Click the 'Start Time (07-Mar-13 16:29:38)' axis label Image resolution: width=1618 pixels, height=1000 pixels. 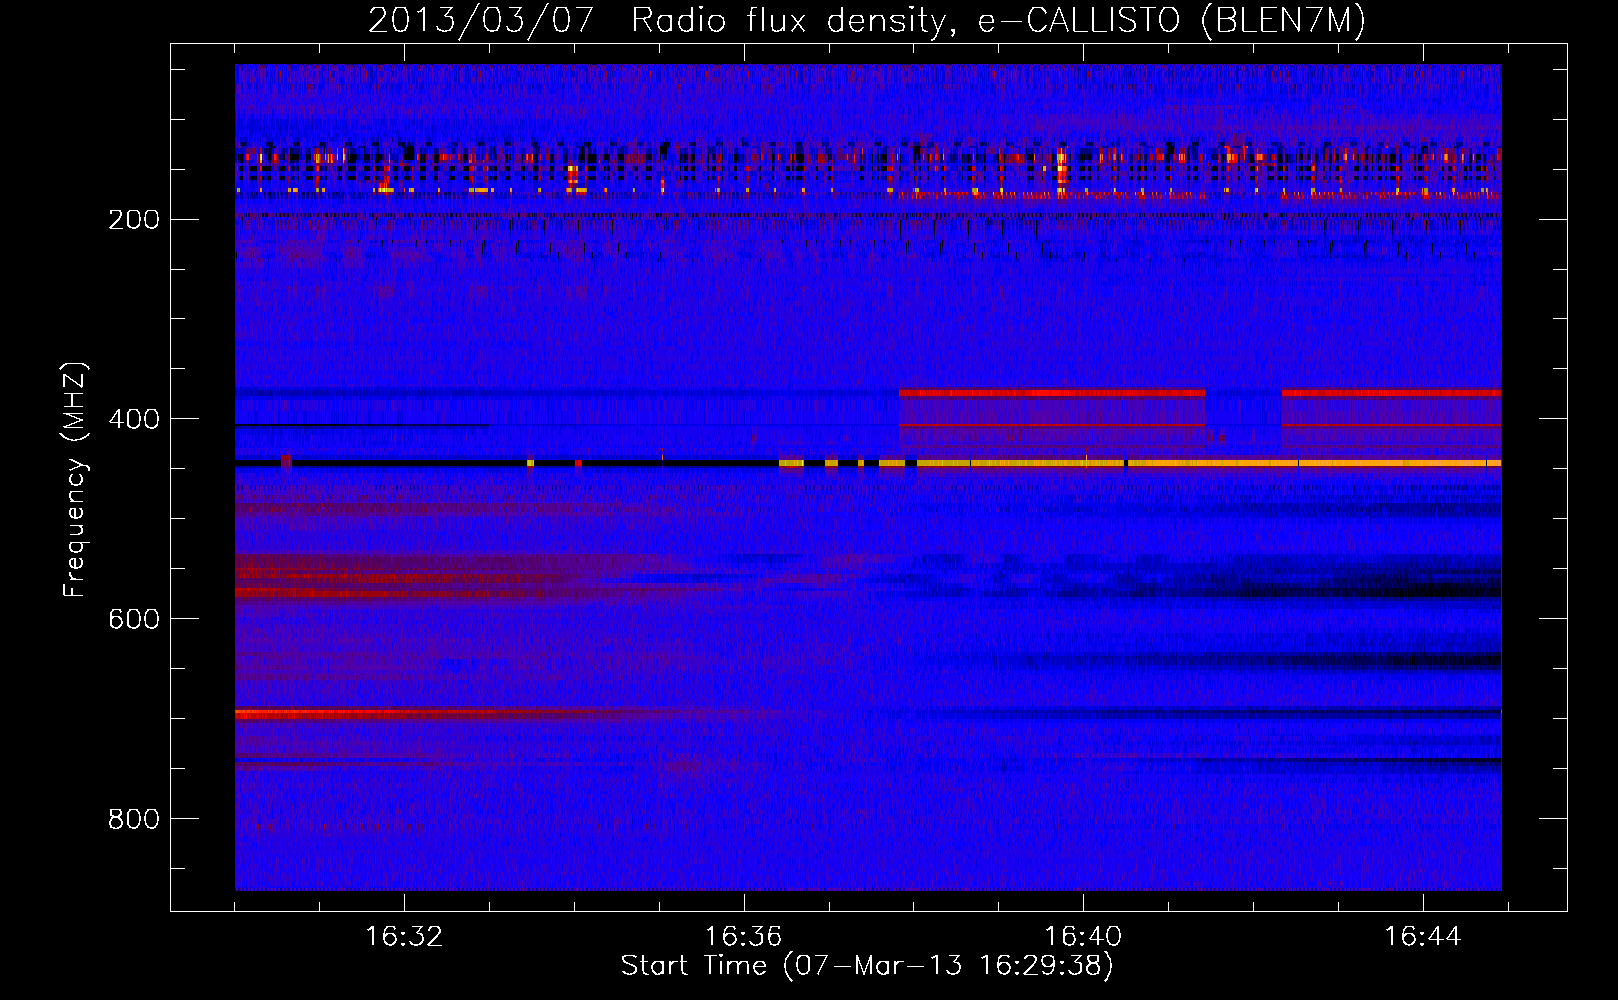(x=867, y=966)
